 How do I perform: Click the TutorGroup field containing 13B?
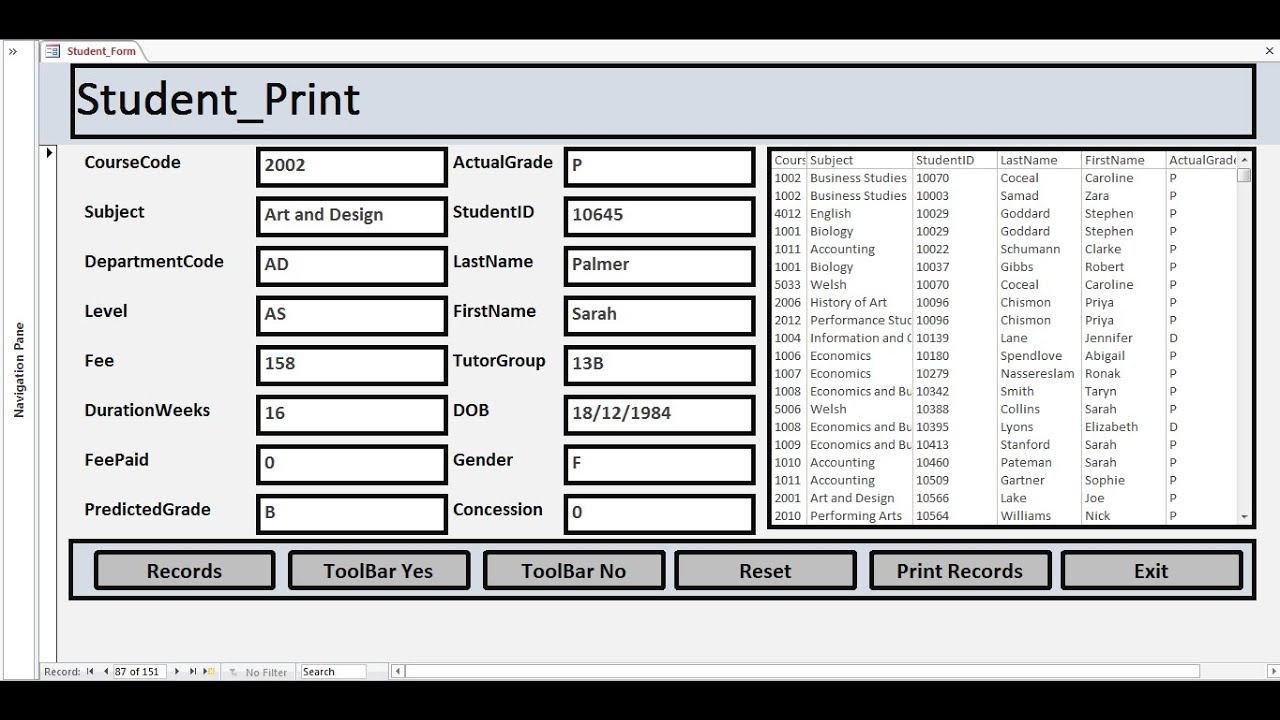[x=659, y=365]
